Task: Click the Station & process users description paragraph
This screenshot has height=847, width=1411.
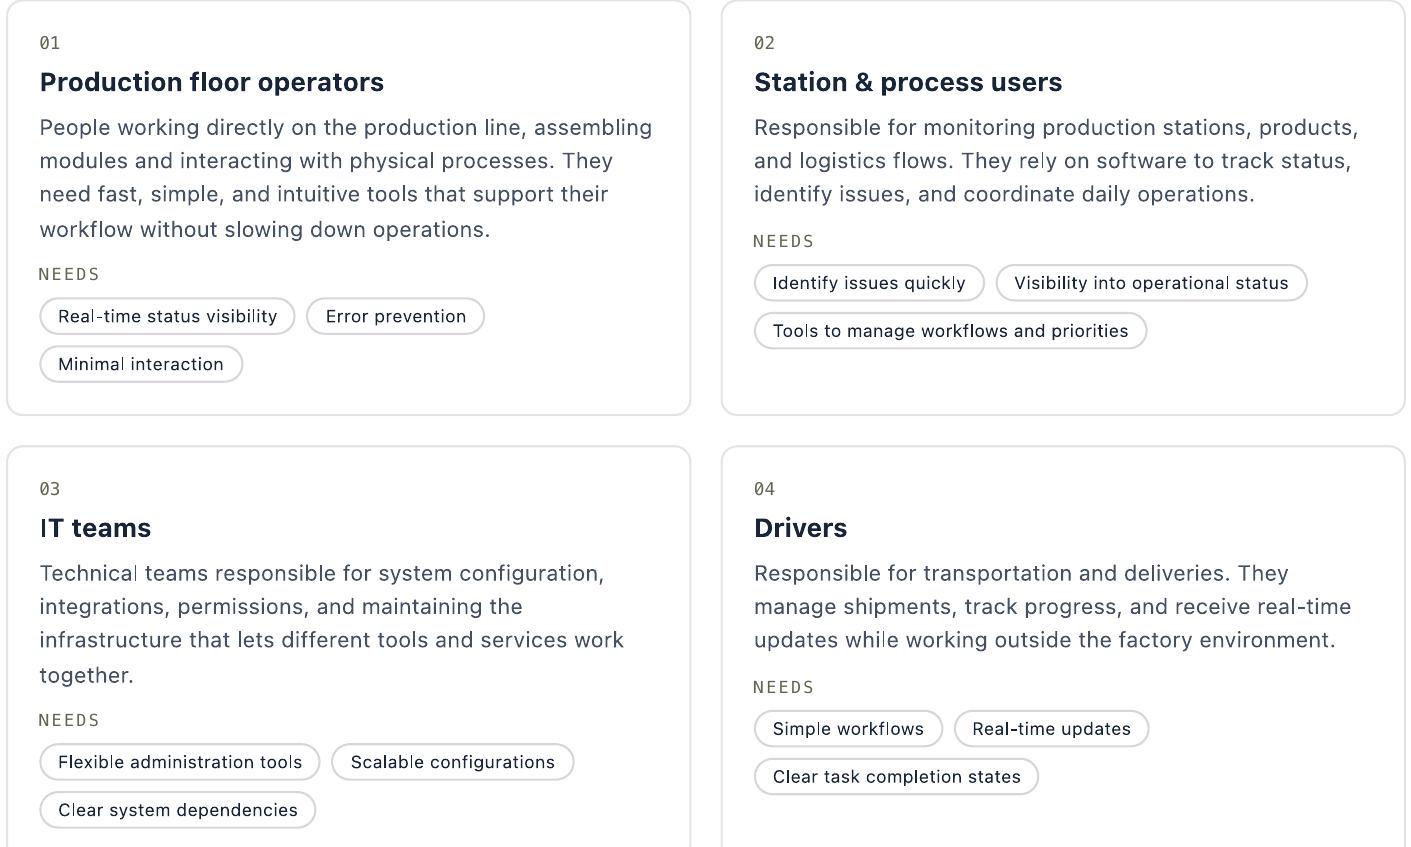Action: pos(1056,161)
